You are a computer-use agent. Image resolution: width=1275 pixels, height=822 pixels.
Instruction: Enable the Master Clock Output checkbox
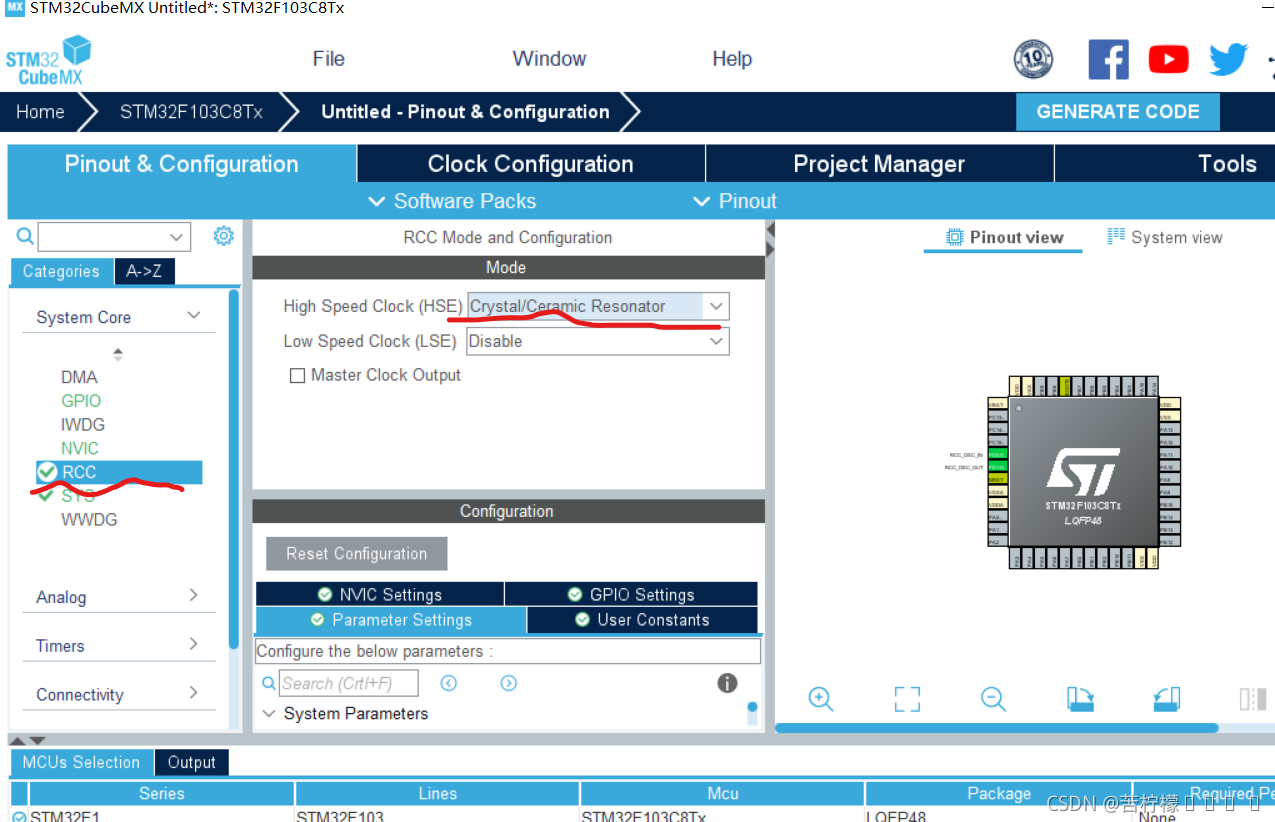tap(297, 376)
